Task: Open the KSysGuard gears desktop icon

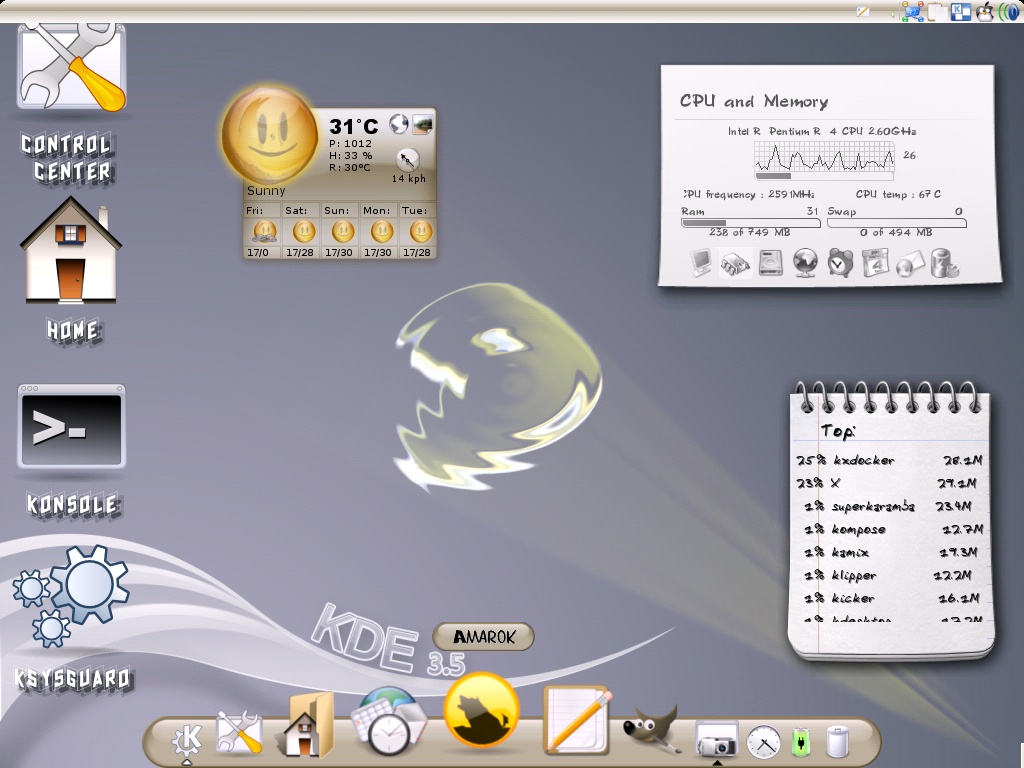Action: [71, 596]
